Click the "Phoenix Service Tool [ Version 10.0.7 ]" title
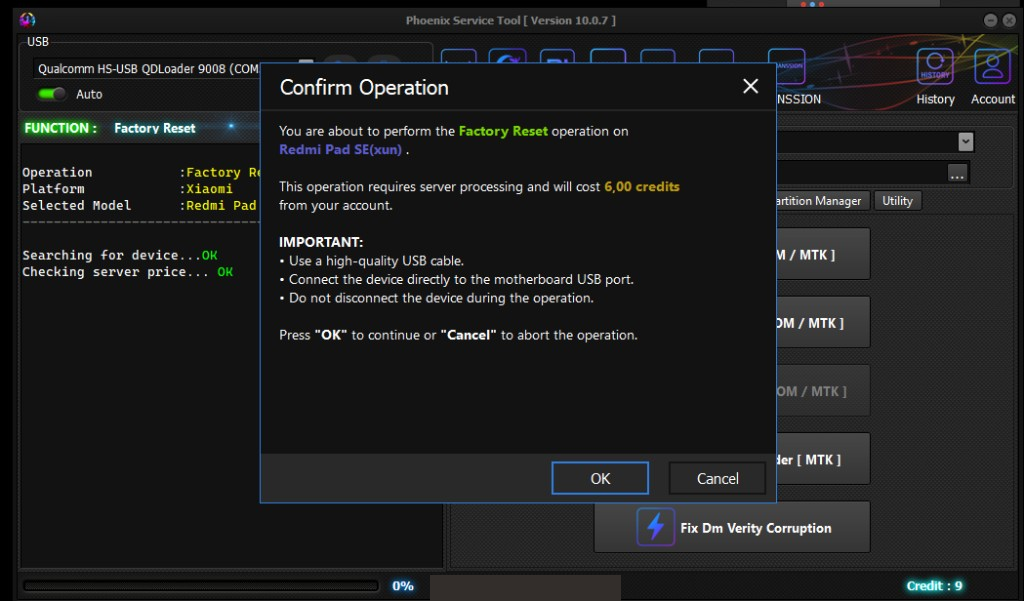Viewport: 1024px width, 601px height. pos(511,20)
